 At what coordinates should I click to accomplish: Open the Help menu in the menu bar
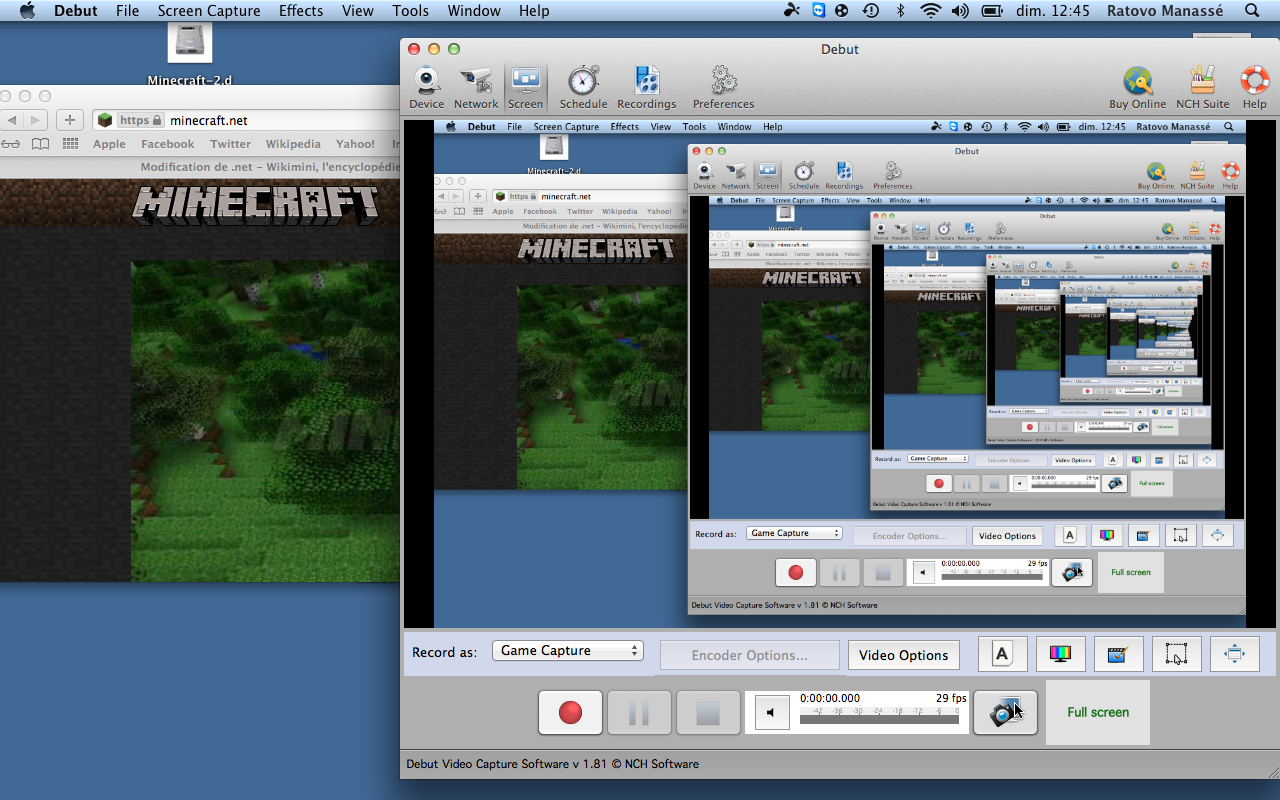click(x=534, y=11)
